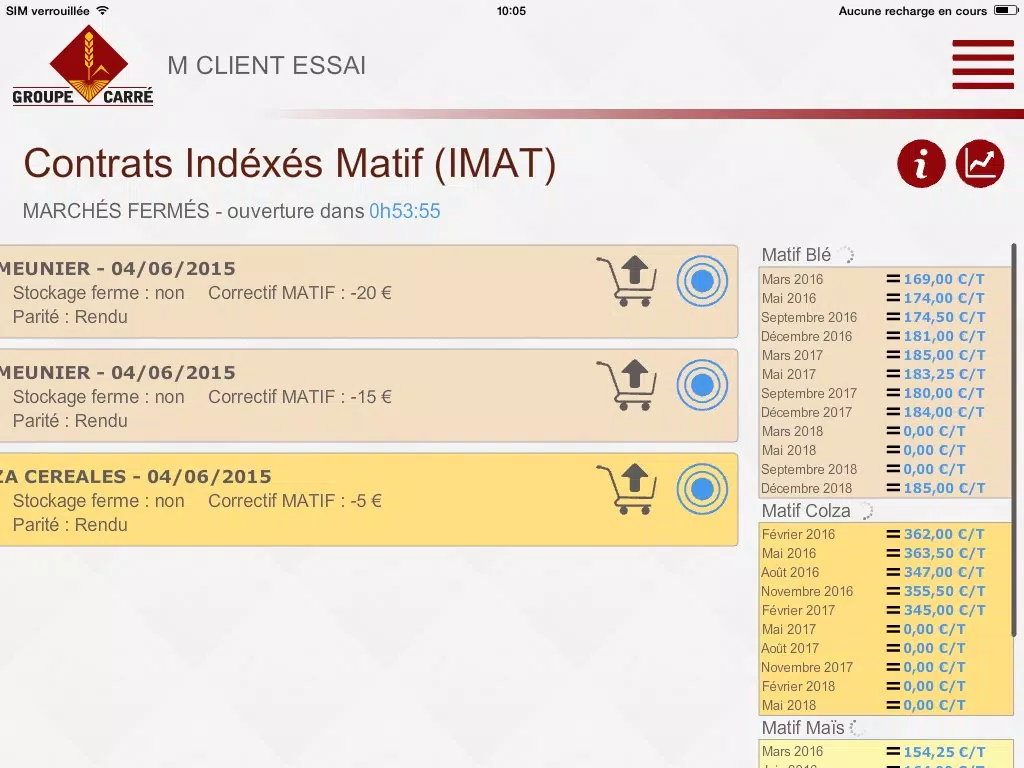Tap the Matif Maïs refresh spinner
The image size is (1024, 768).
[858, 728]
